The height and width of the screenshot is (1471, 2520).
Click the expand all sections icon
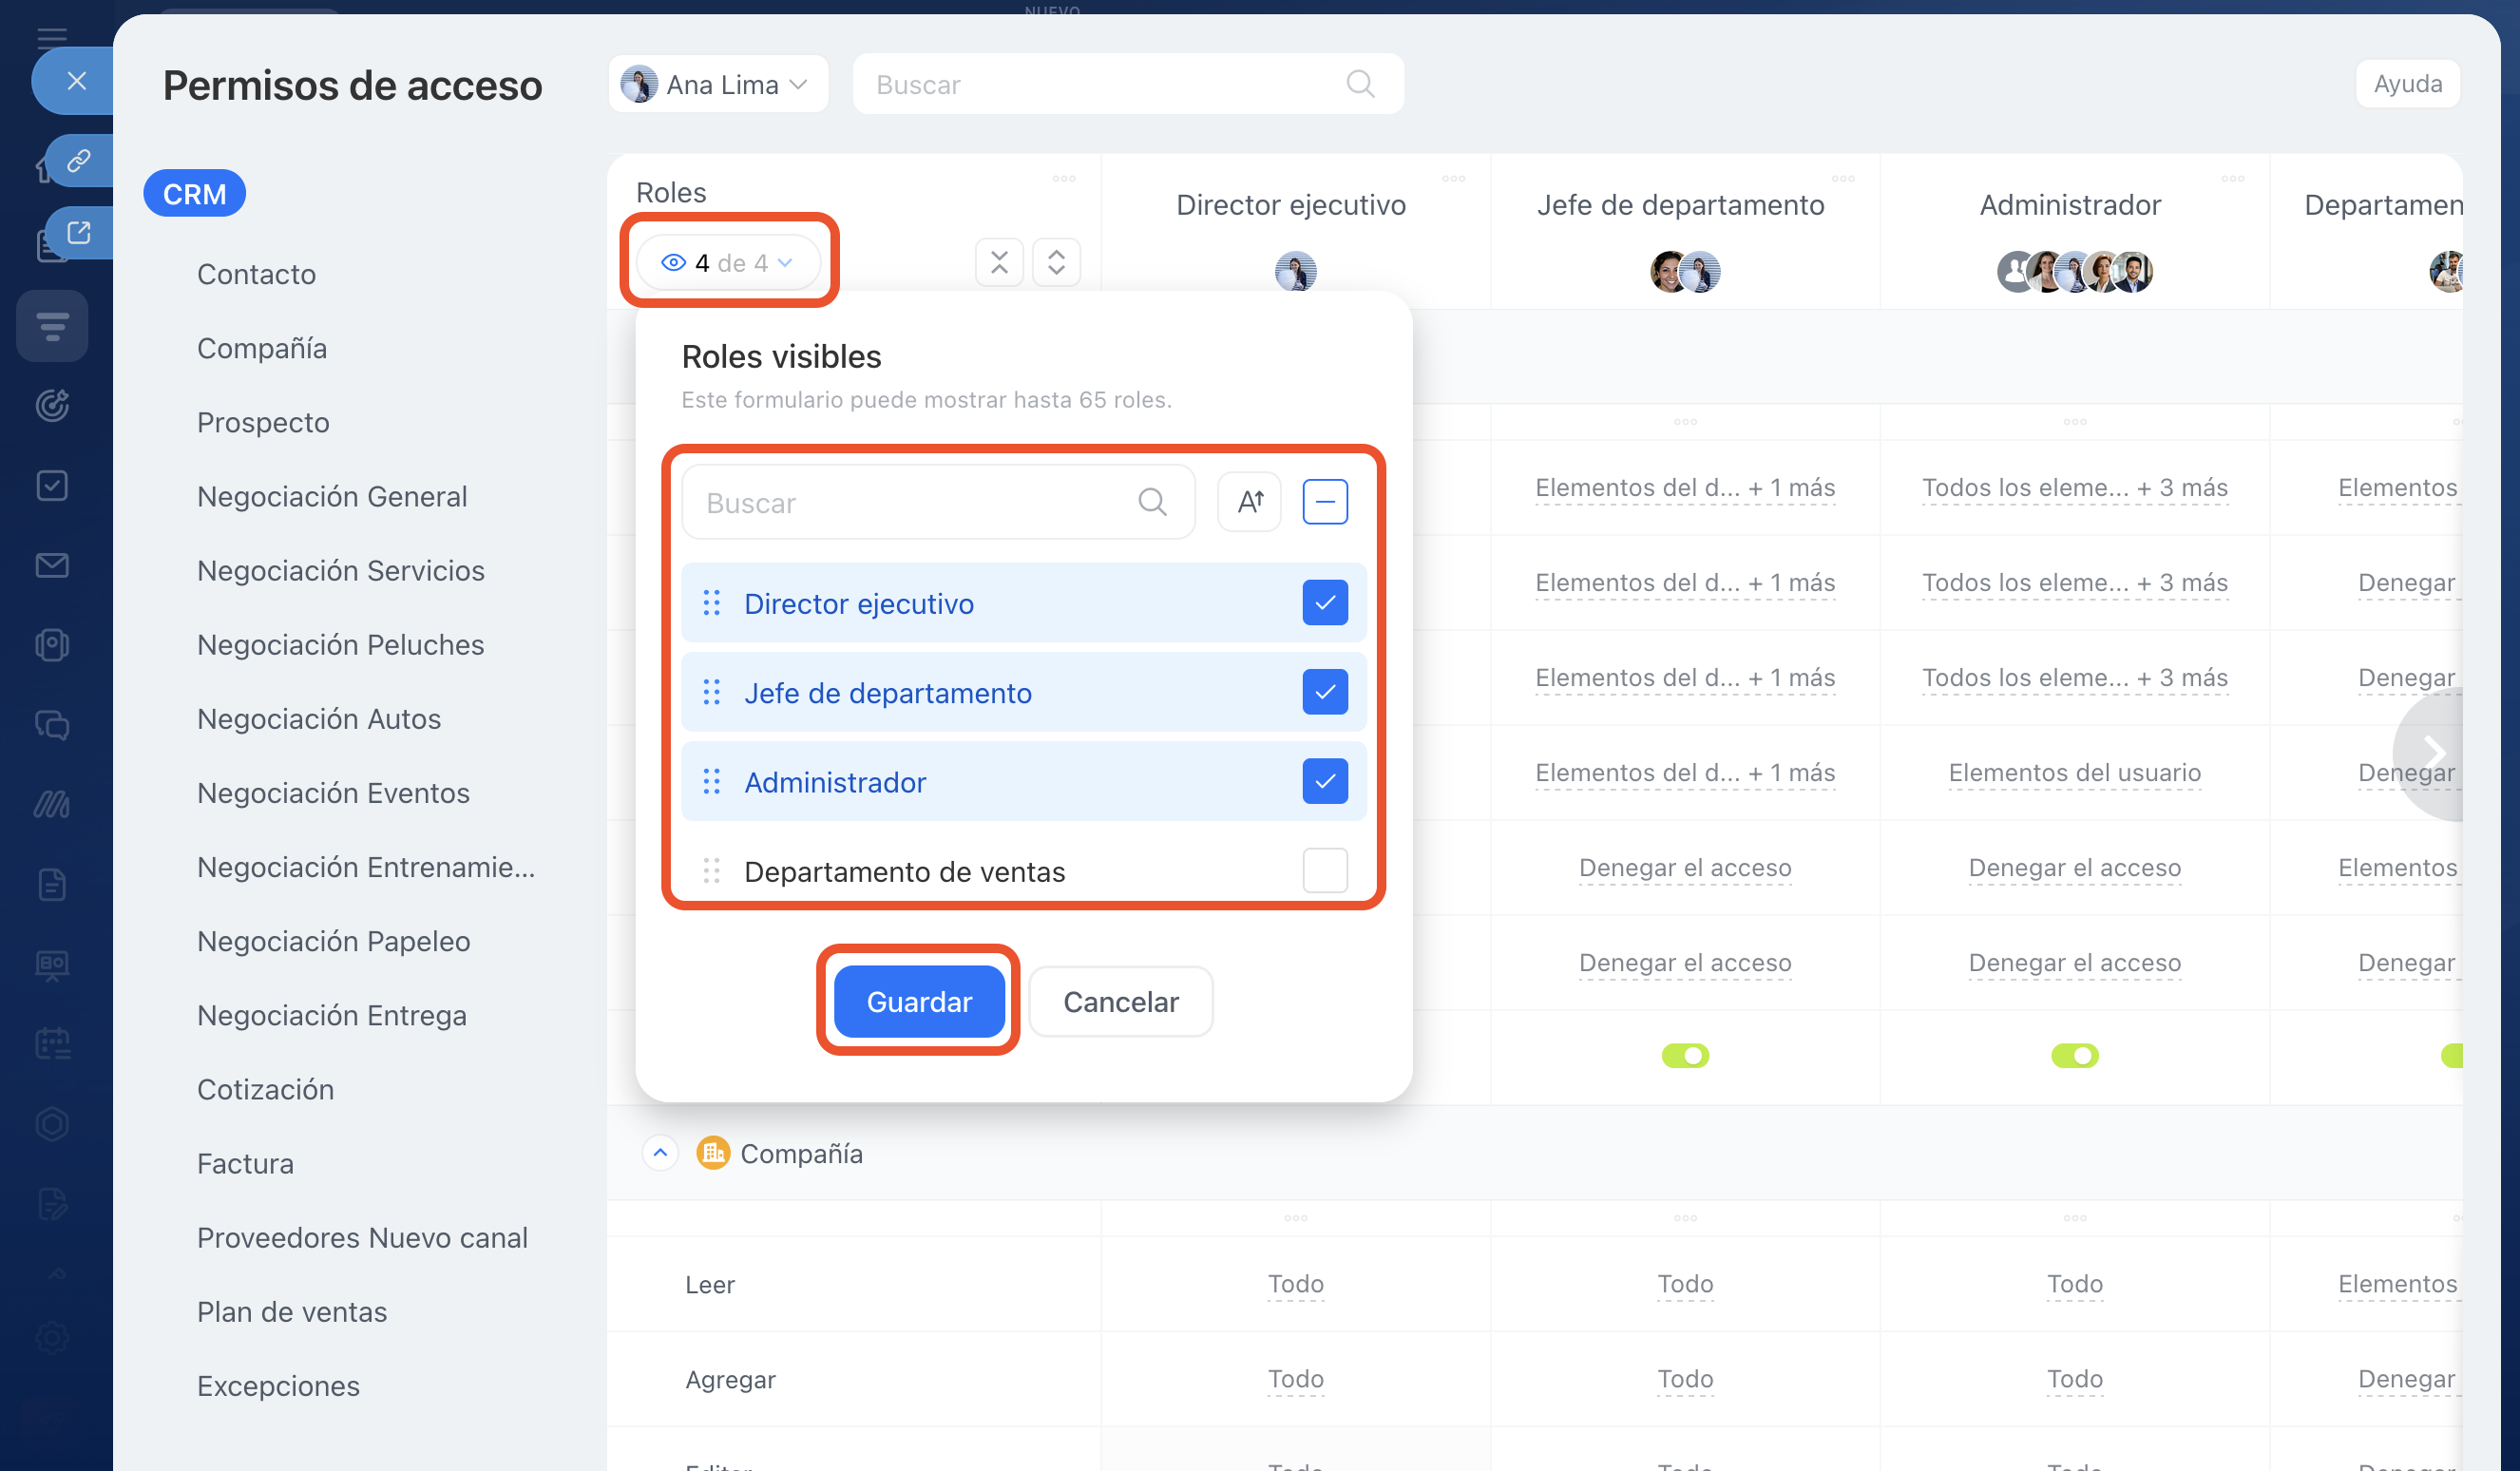coord(1056,263)
